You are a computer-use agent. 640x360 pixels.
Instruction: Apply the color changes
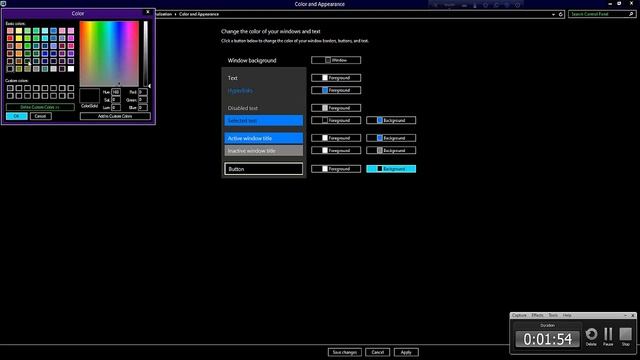(406, 352)
